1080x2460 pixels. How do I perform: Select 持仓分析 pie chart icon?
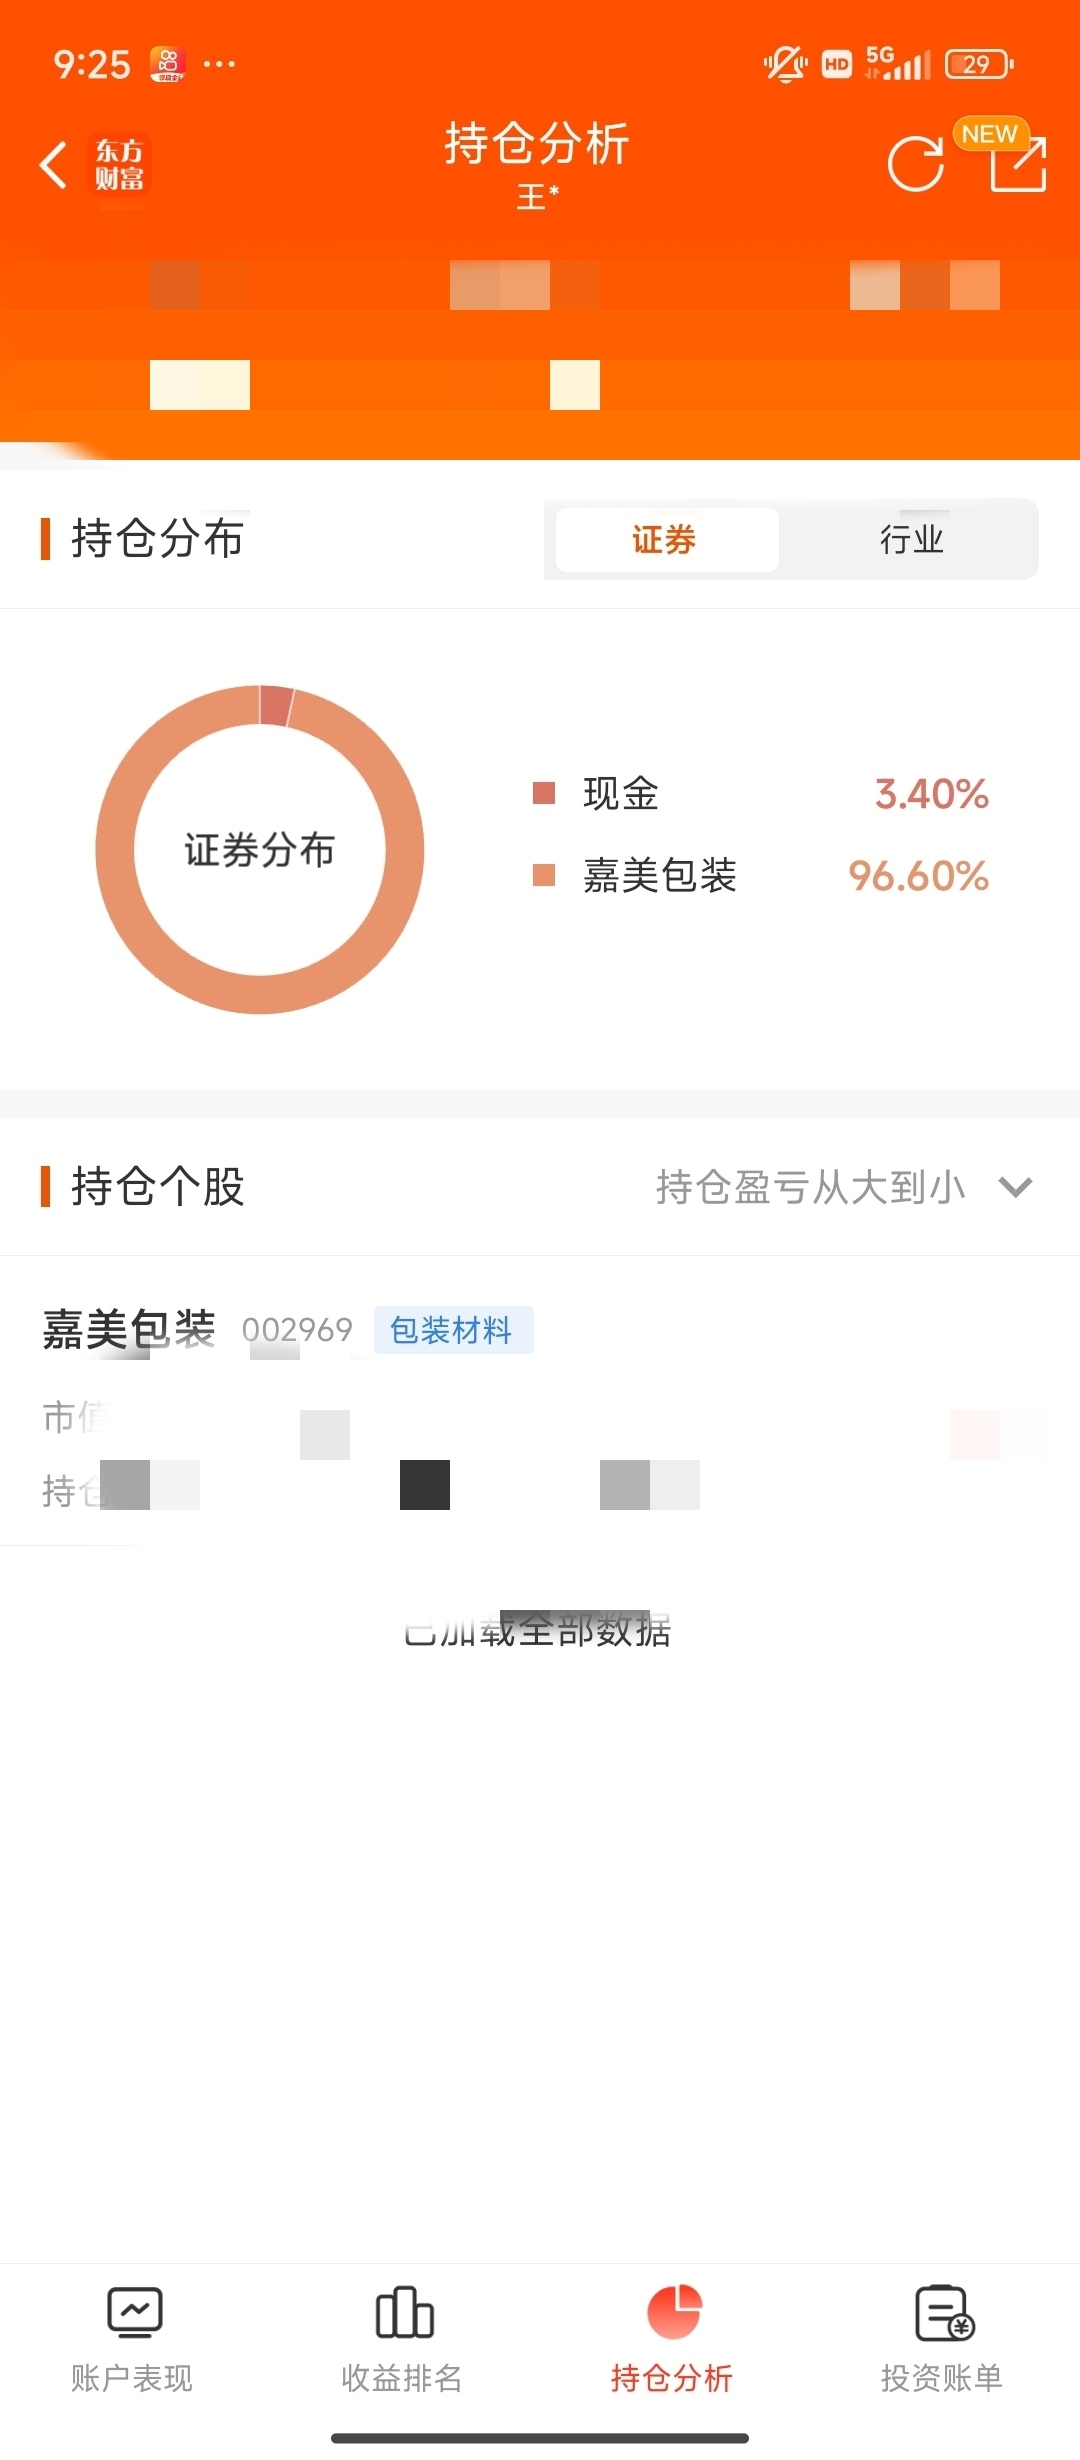point(674,2312)
